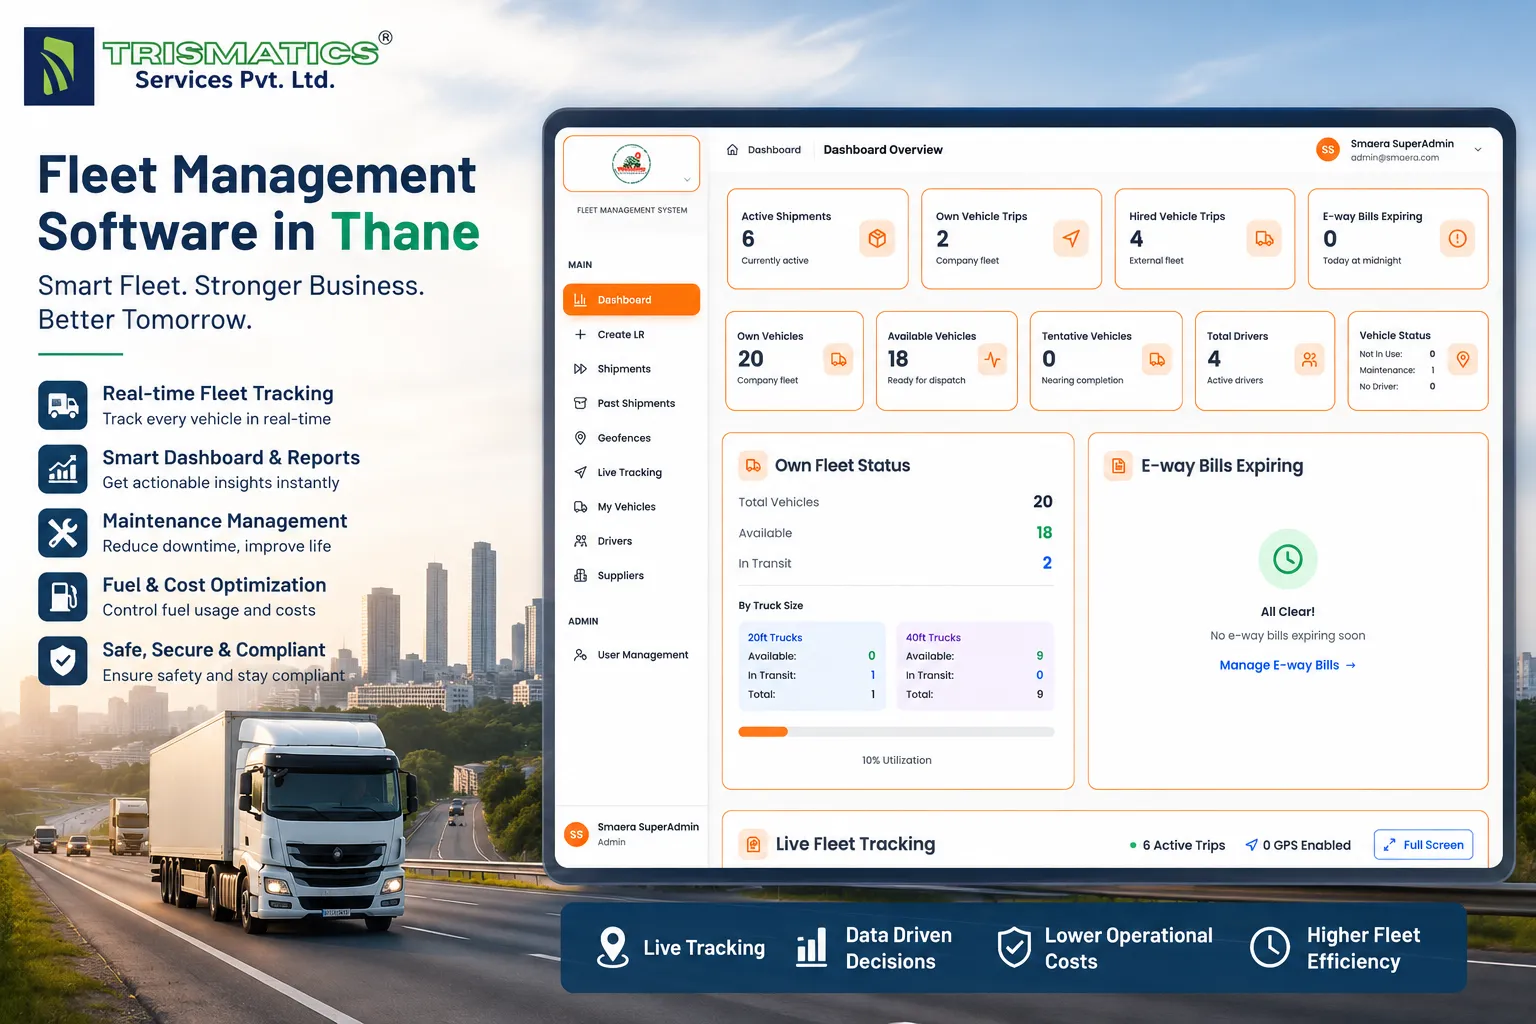Click the green clock All Clear icon
Screen dimensions: 1536x1024
1288,559
